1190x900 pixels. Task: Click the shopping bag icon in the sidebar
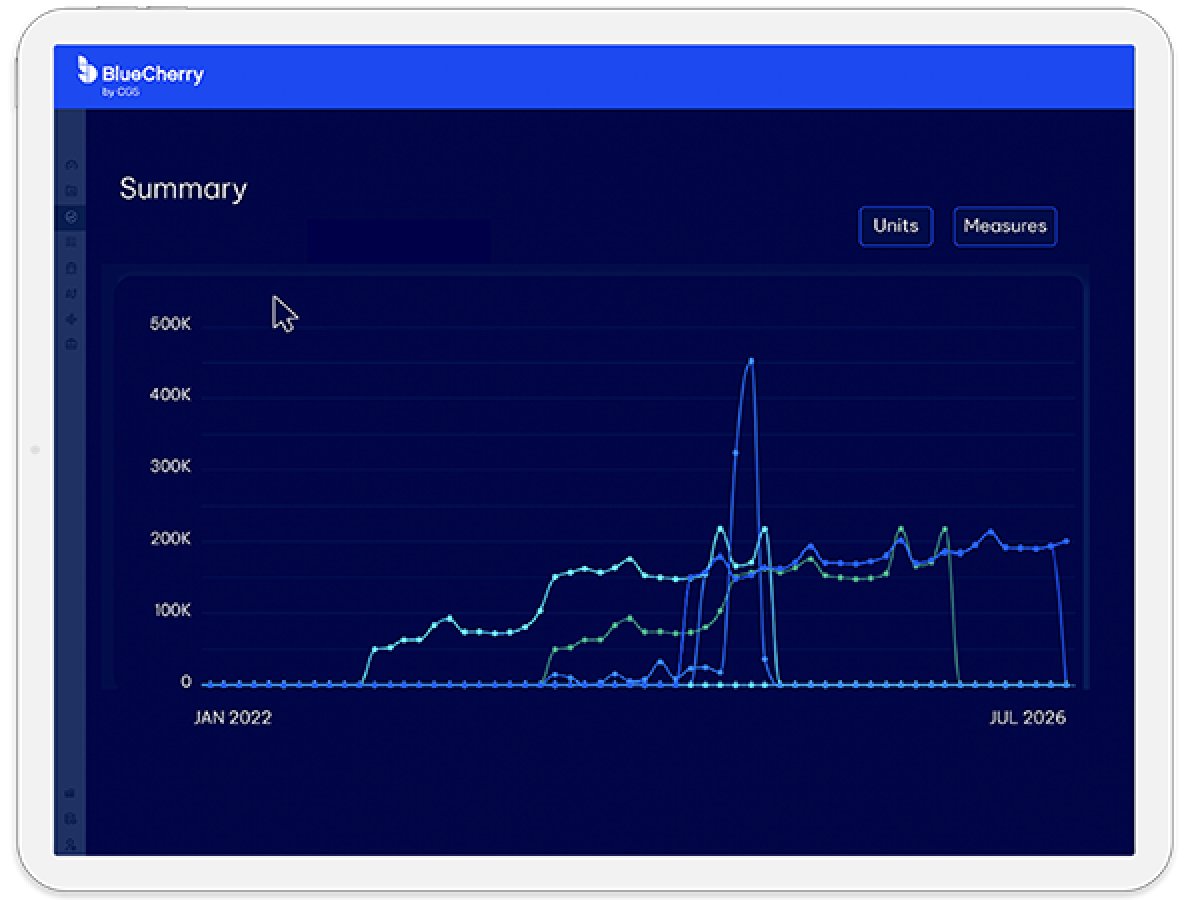70,268
